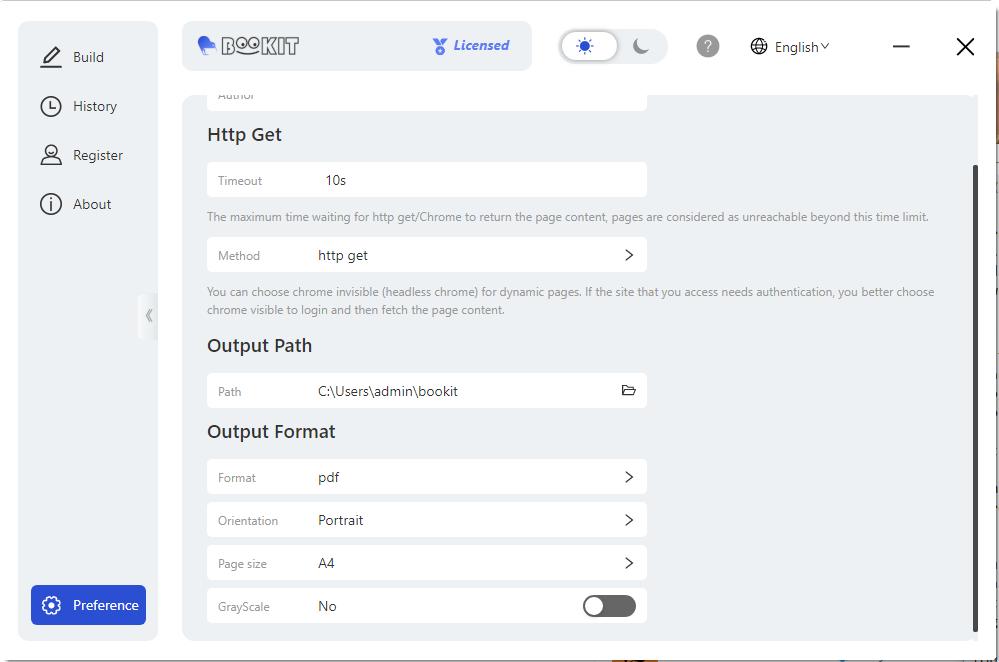This screenshot has height=662, width=999.
Task: Click the Bookit logo
Action: pyautogui.click(x=248, y=46)
